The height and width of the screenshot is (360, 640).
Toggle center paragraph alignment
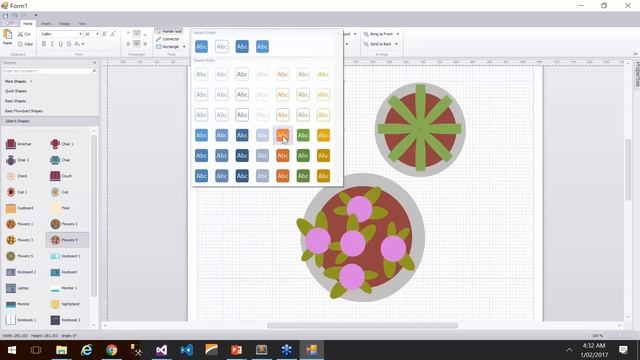[x=137, y=44]
